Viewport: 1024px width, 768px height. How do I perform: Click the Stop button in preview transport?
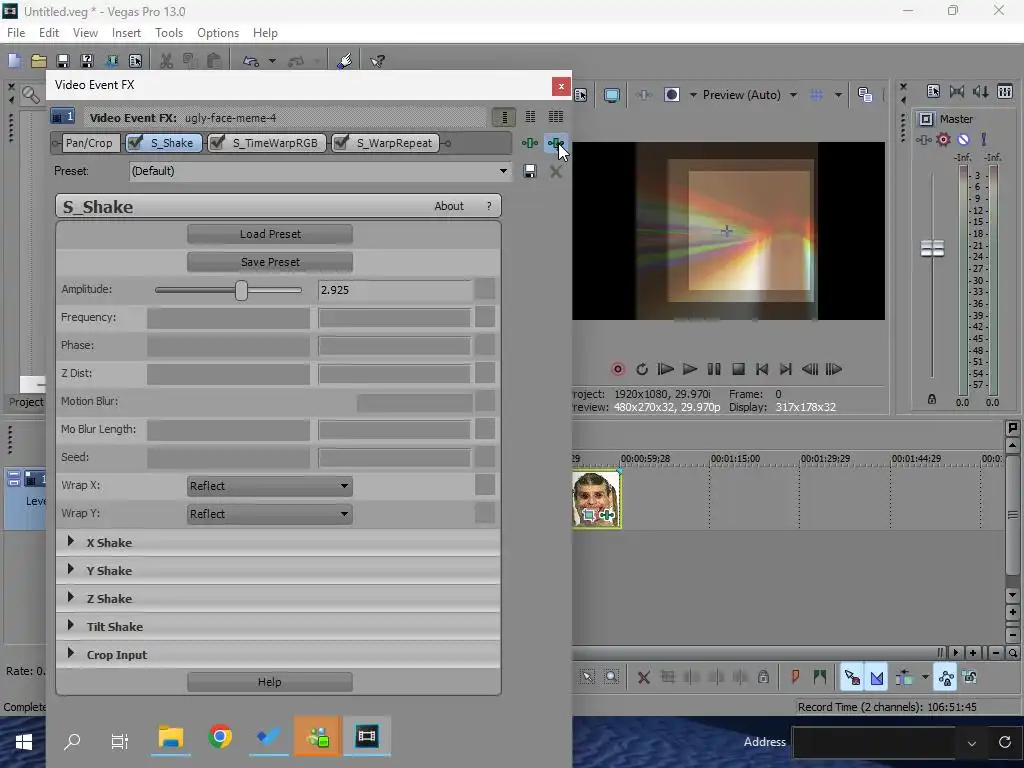738,370
